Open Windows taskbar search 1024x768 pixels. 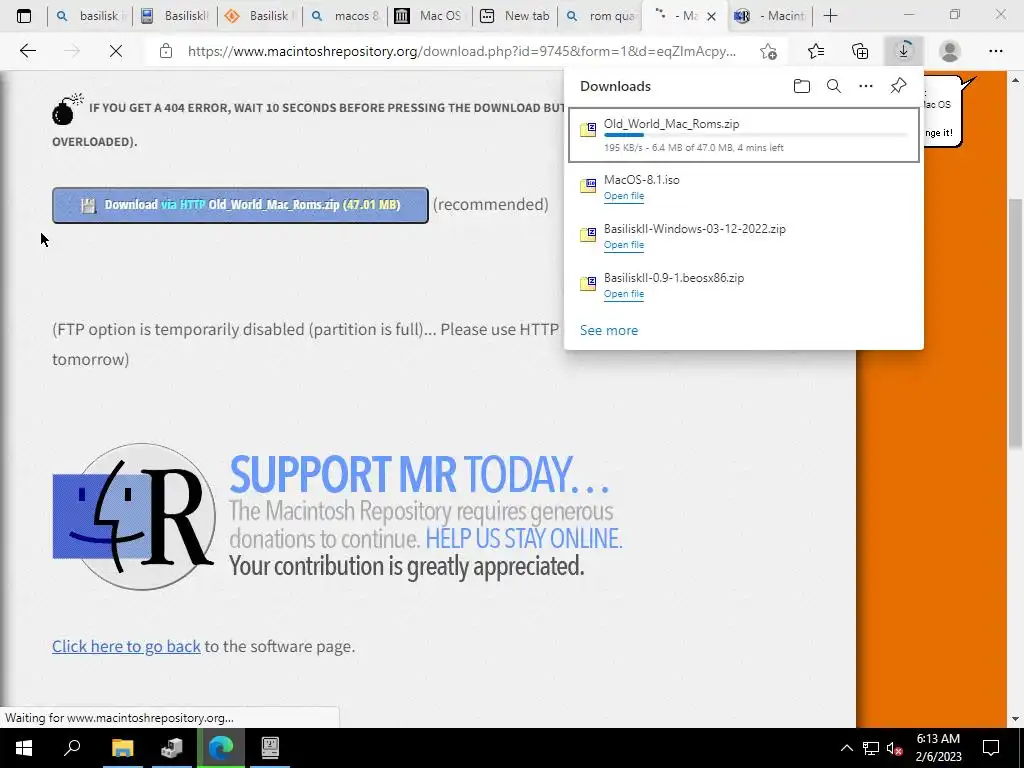click(72, 748)
